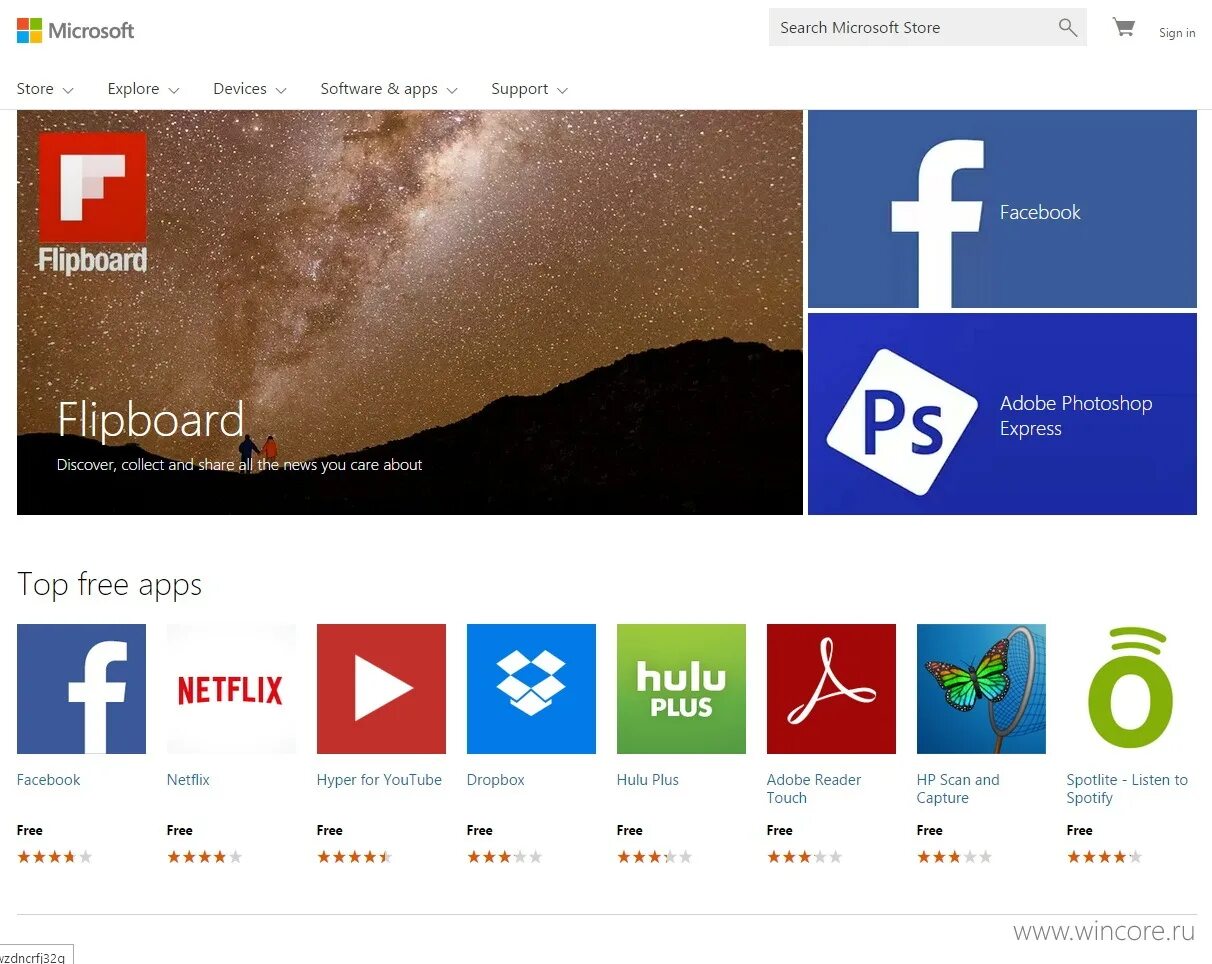Open the shopping cart
This screenshot has height=964, width=1212.
coord(1124,28)
